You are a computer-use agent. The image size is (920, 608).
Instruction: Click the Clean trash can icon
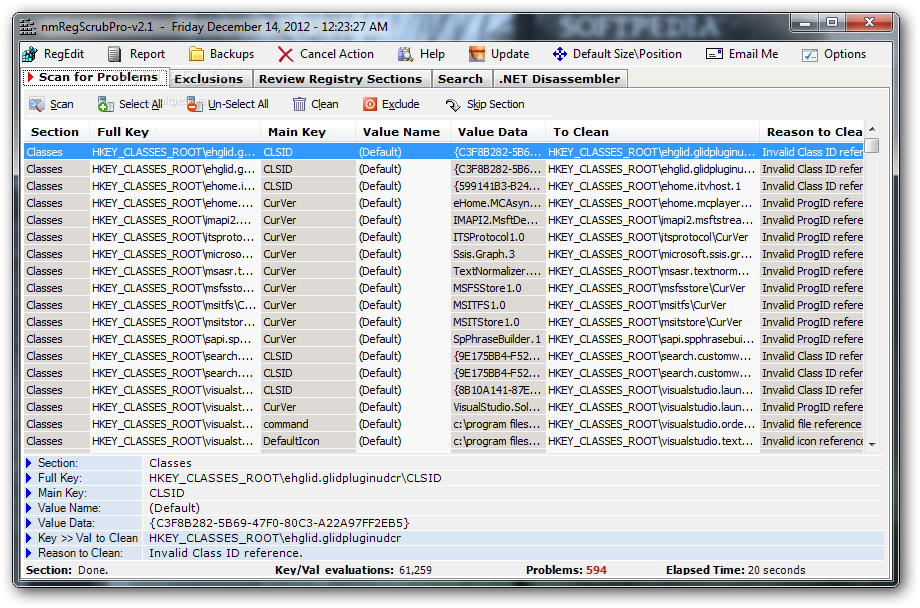299,104
